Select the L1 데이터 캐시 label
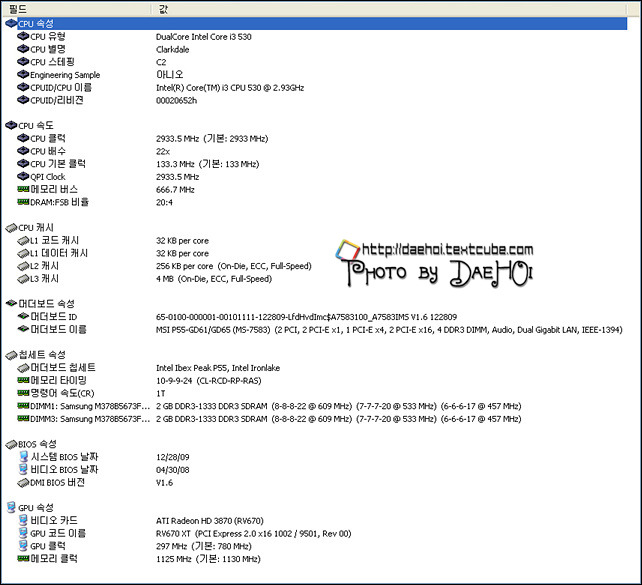The height and width of the screenshot is (585, 642). pos(59,253)
